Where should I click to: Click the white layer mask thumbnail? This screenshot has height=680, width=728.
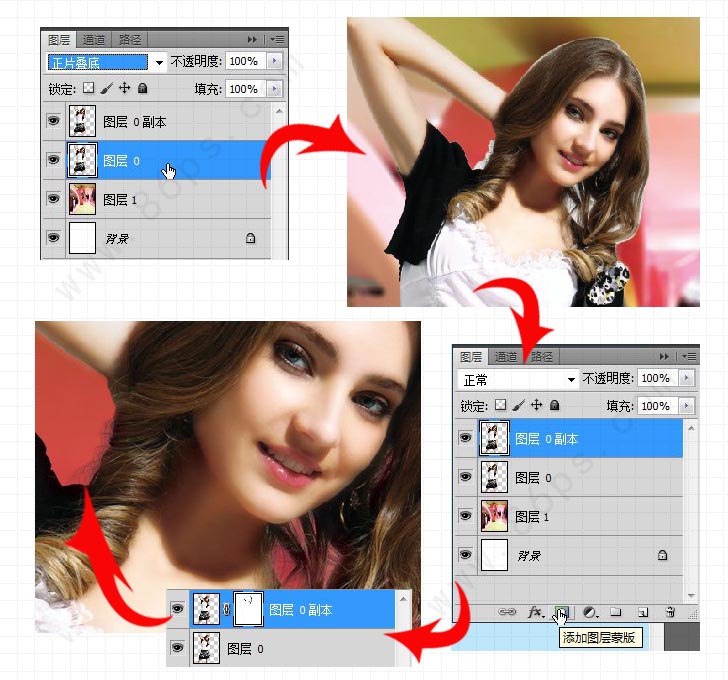248,609
